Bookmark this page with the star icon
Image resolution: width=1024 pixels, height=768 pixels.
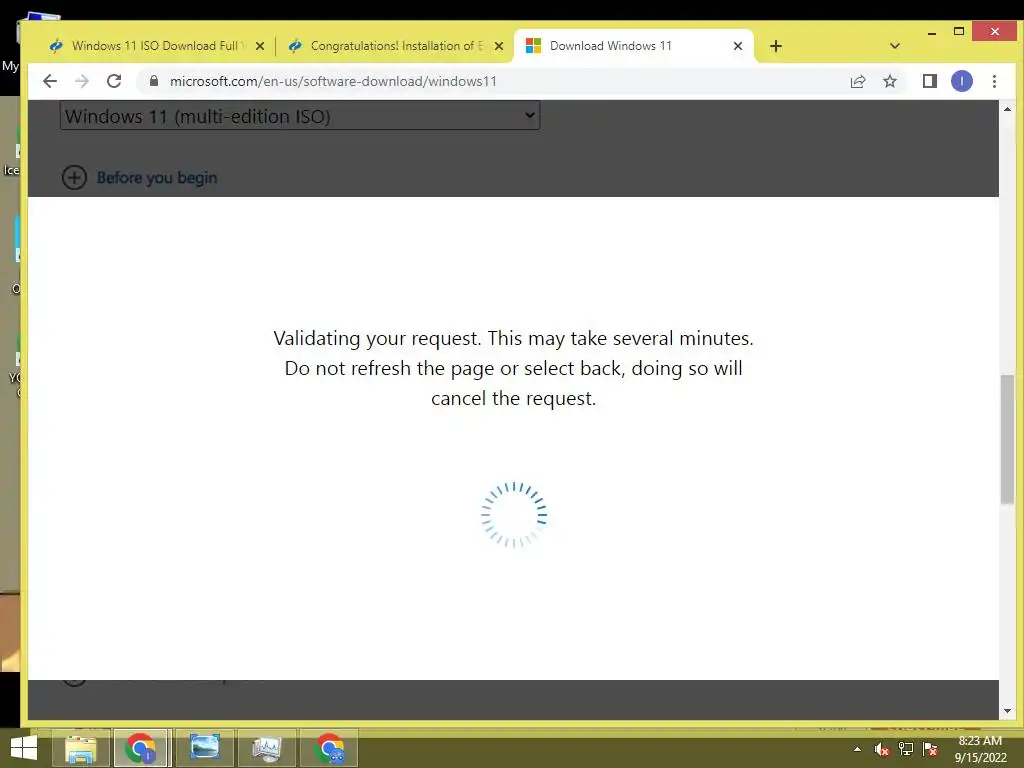[x=889, y=81]
